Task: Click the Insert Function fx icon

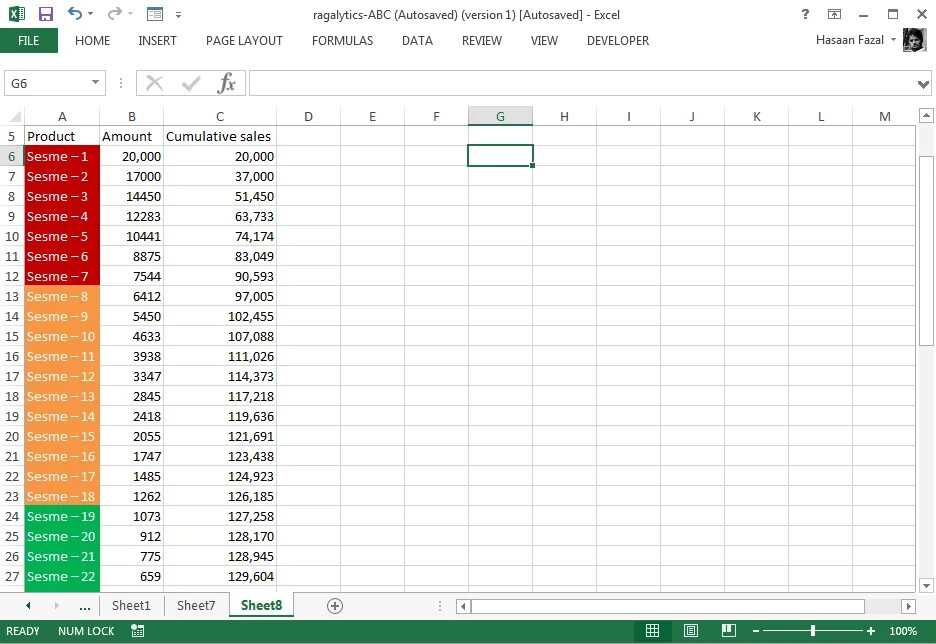Action: coord(227,83)
